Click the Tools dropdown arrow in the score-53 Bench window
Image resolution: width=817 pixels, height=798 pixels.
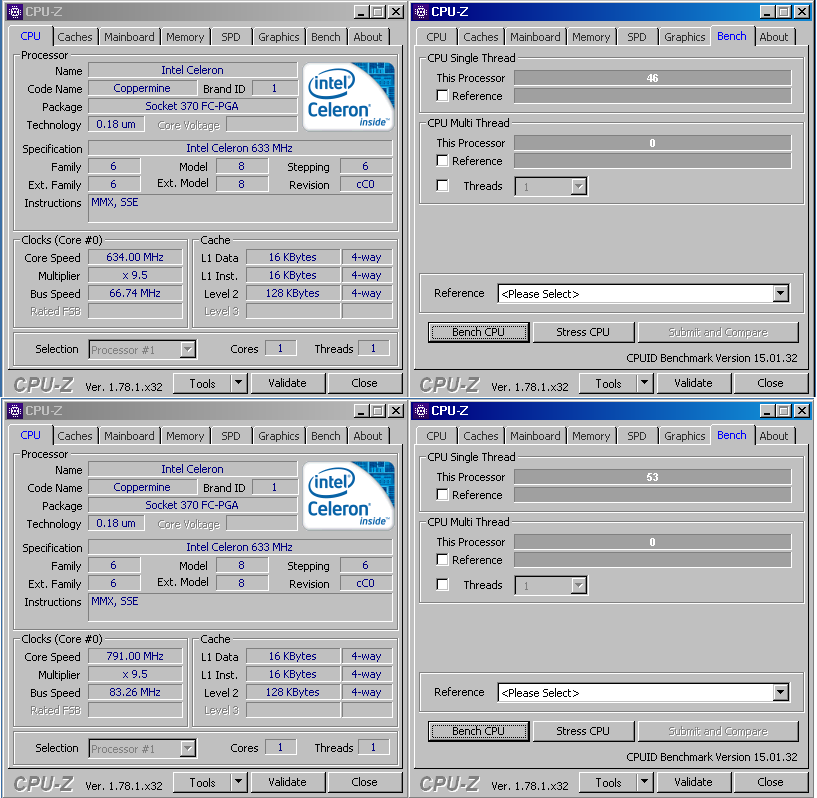645,782
